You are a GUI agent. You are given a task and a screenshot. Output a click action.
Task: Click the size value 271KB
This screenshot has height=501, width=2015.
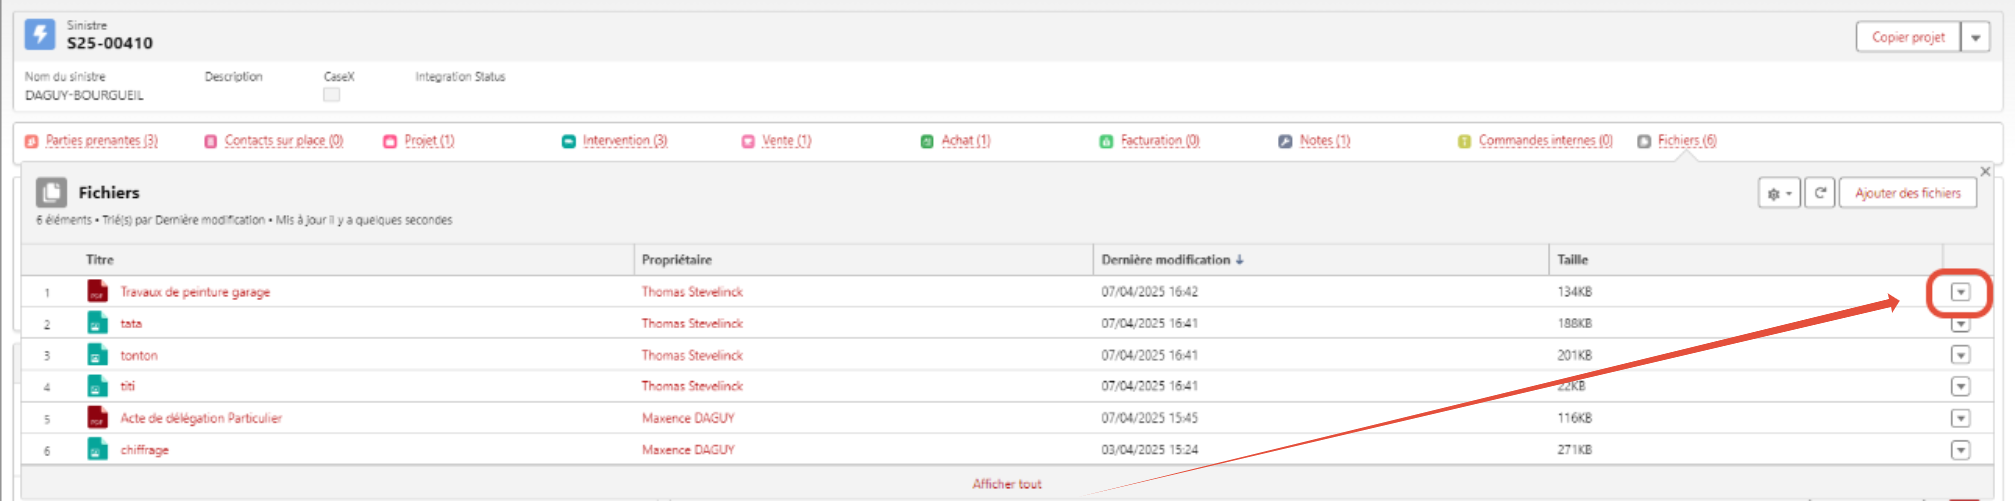1574,450
